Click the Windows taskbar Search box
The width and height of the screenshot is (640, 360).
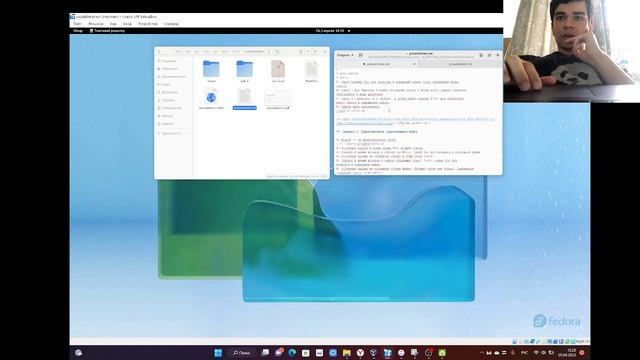pos(242,353)
